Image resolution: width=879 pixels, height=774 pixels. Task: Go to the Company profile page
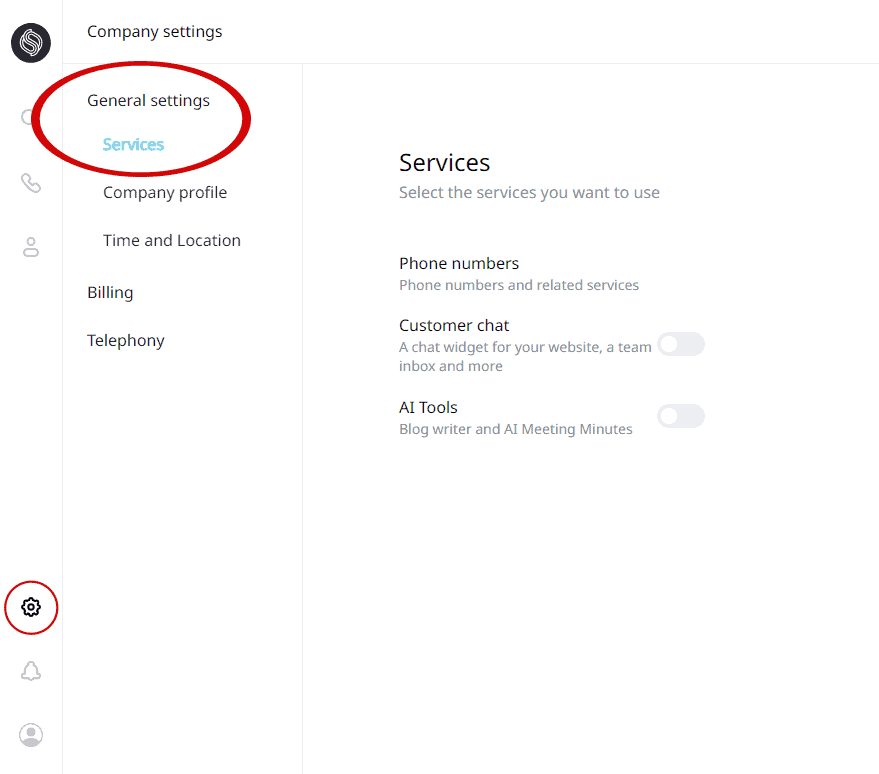point(165,192)
